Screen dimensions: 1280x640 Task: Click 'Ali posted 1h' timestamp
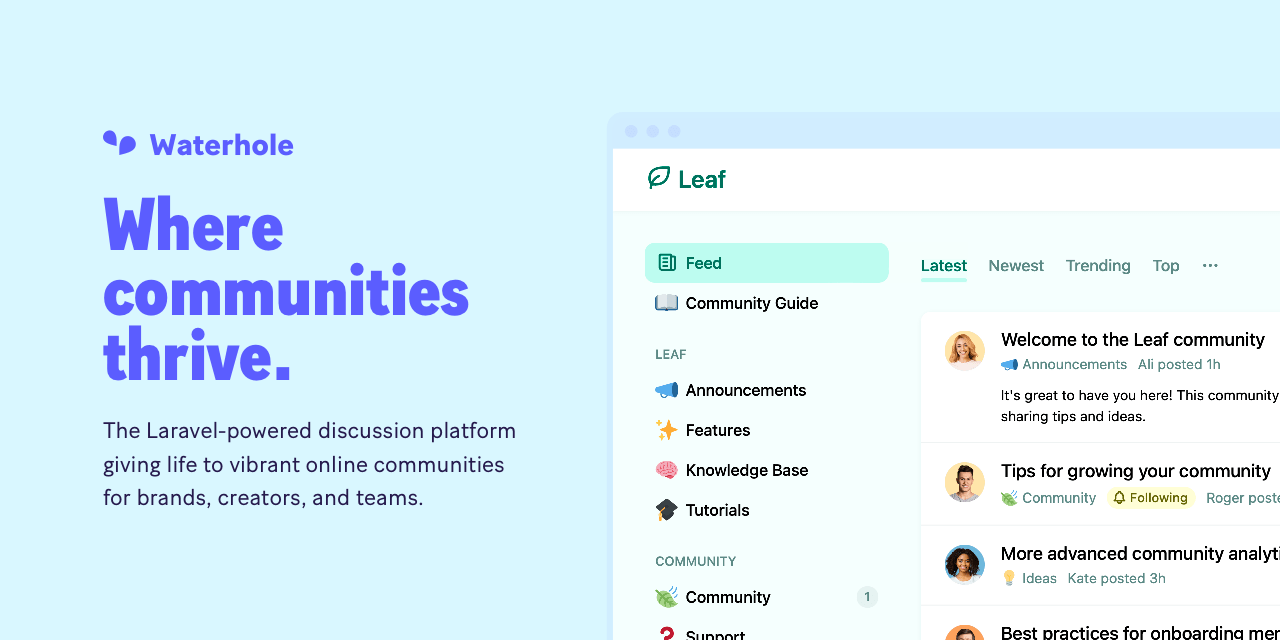point(1179,365)
